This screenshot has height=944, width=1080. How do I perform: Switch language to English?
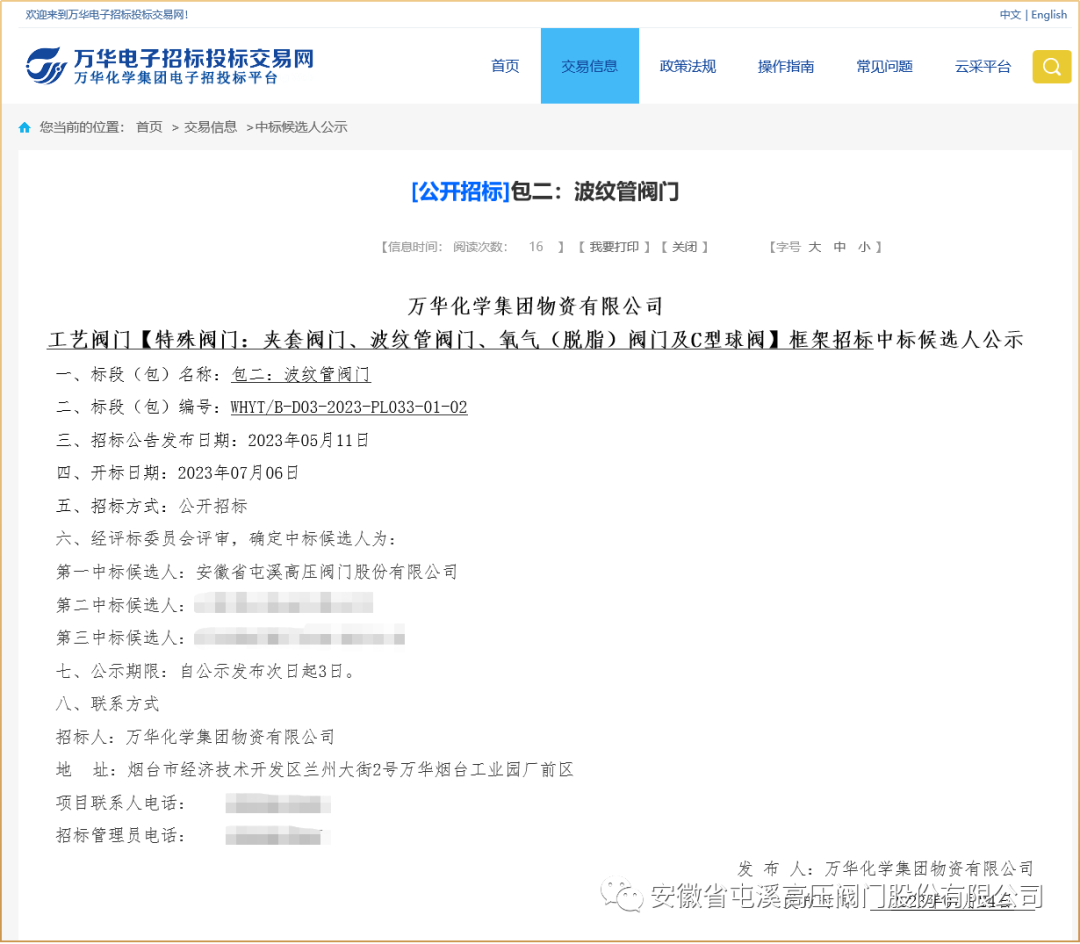[1048, 14]
